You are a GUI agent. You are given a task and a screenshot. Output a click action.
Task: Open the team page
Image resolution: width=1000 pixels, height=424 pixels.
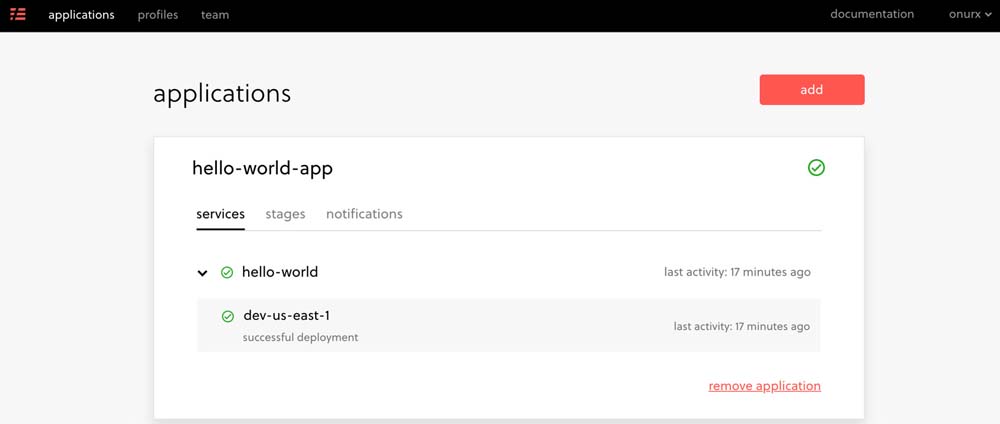click(215, 15)
